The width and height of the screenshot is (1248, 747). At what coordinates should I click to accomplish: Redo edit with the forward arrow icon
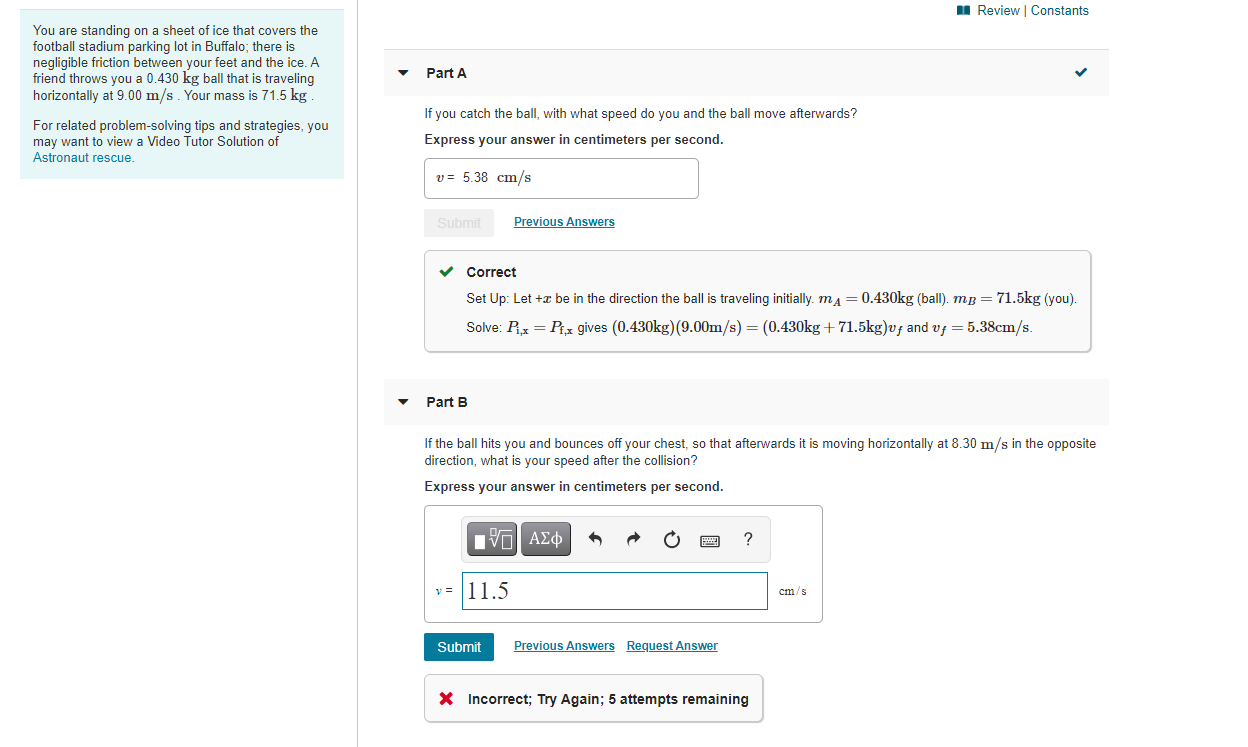pyautogui.click(x=633, y=538)
